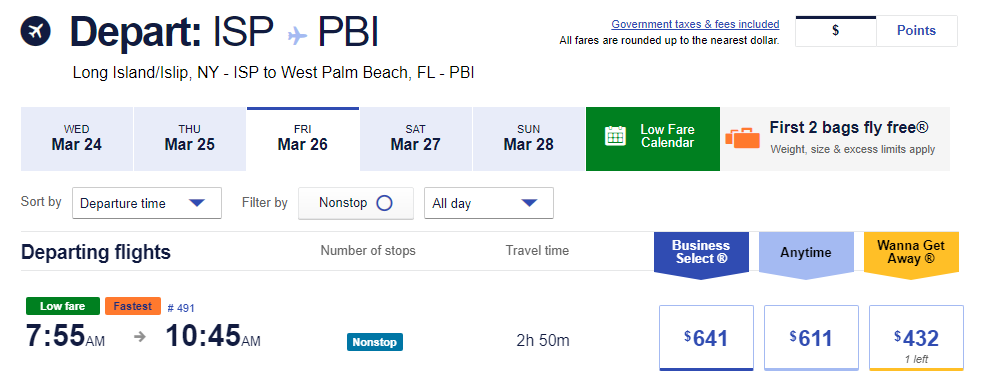
Task: Click the blue Nonstop label on flight 491
Action: click(x=374, y=342)
